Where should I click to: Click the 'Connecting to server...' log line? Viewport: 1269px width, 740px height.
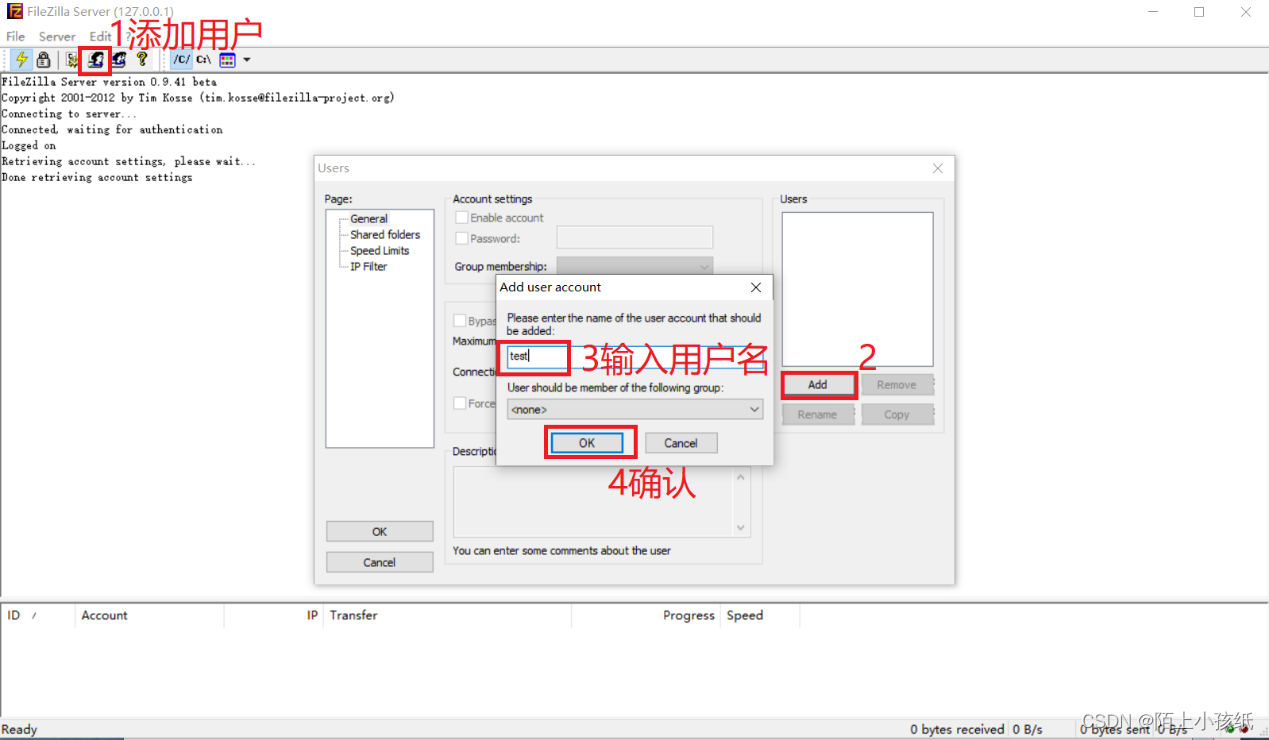coord(69,113)
